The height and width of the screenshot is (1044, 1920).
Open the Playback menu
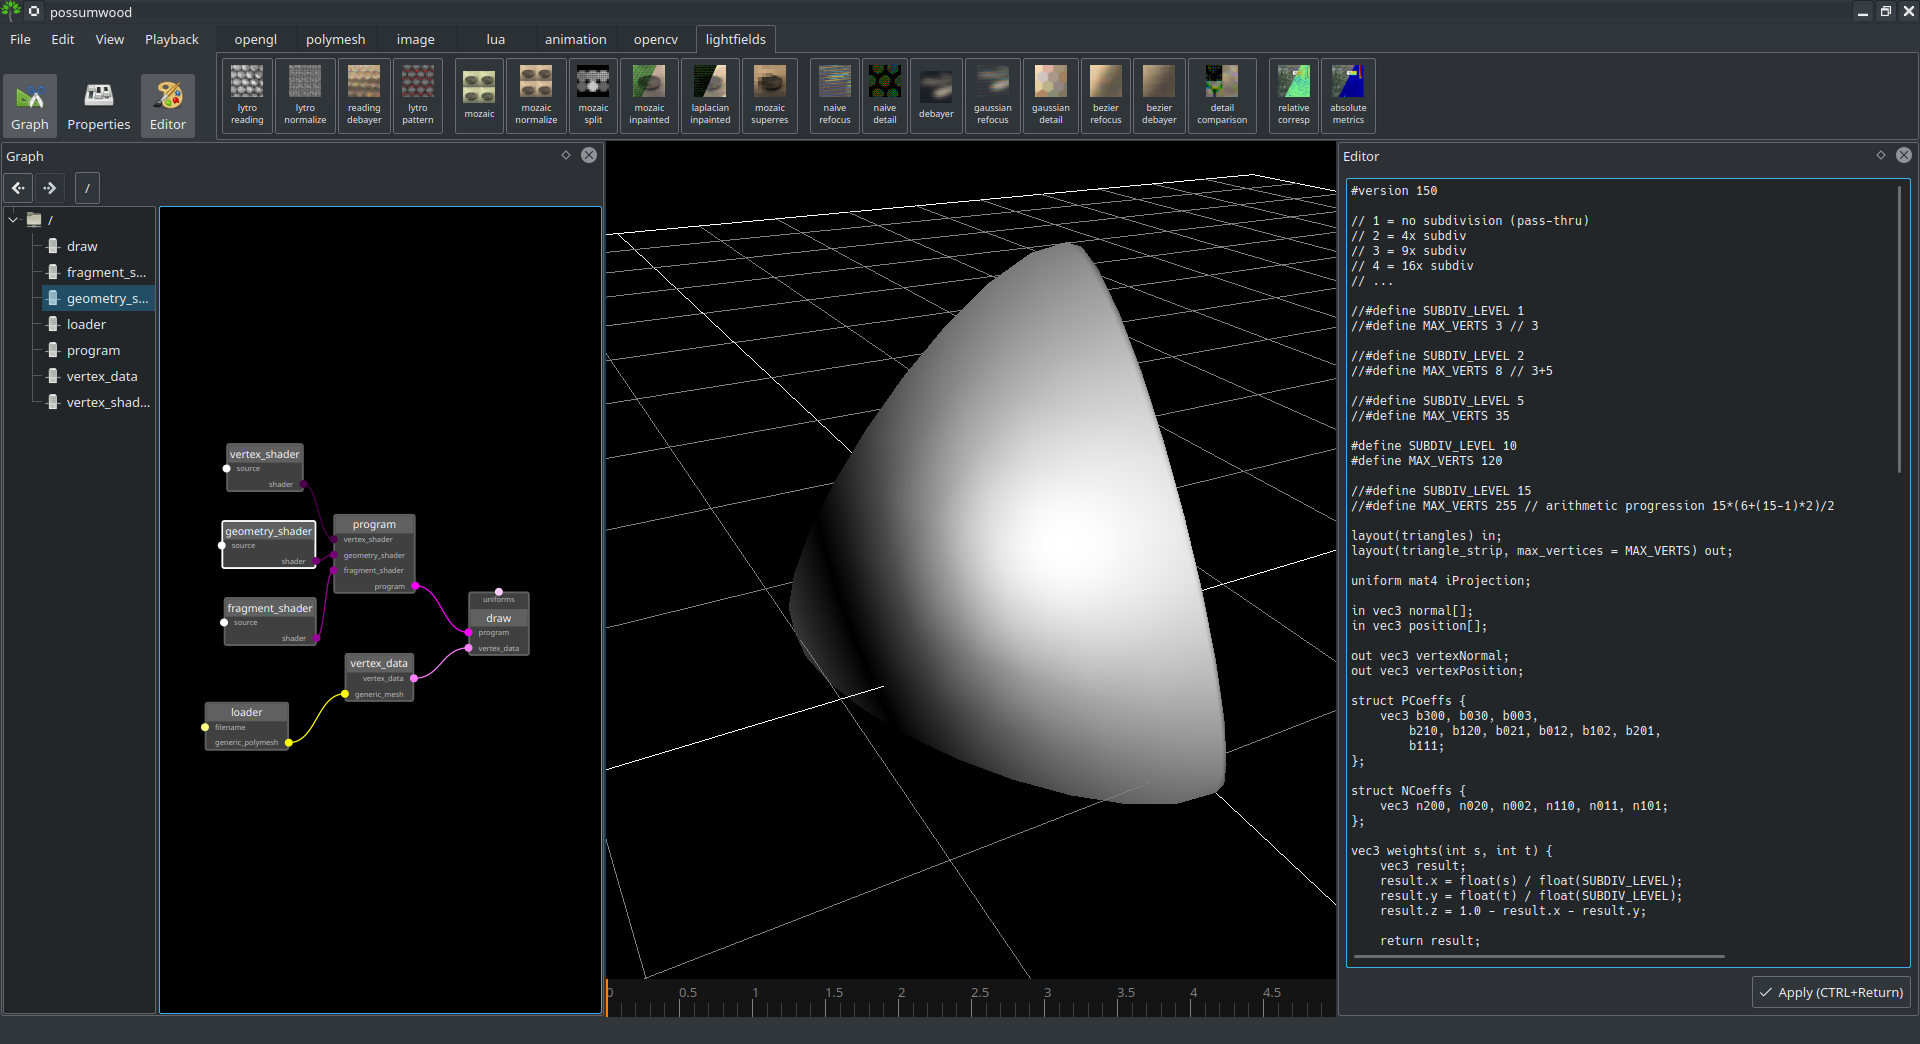coord(172,39)
